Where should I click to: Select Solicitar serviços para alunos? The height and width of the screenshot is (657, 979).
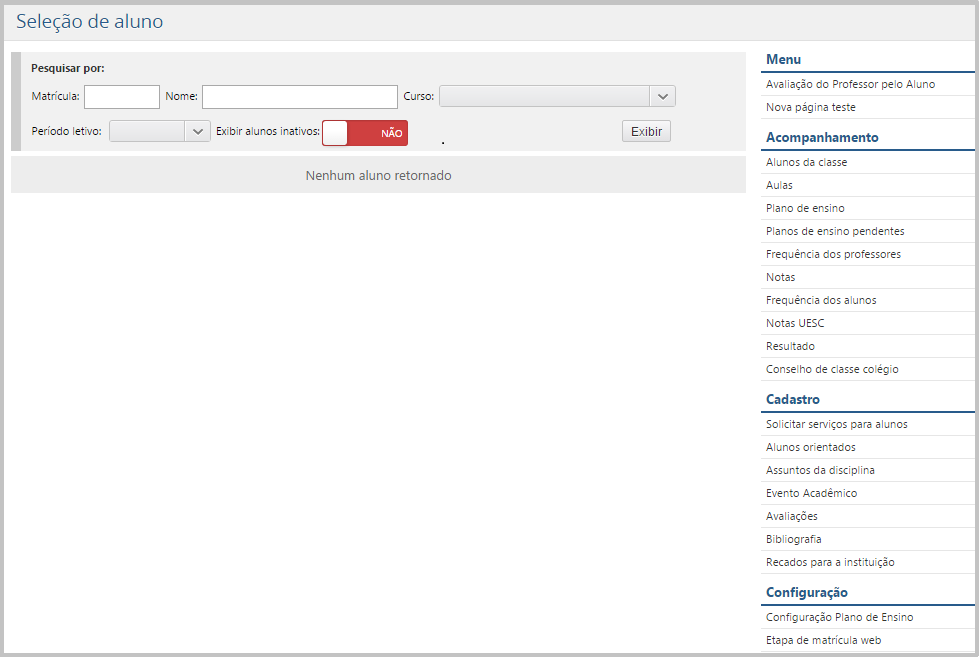(836, 424)
